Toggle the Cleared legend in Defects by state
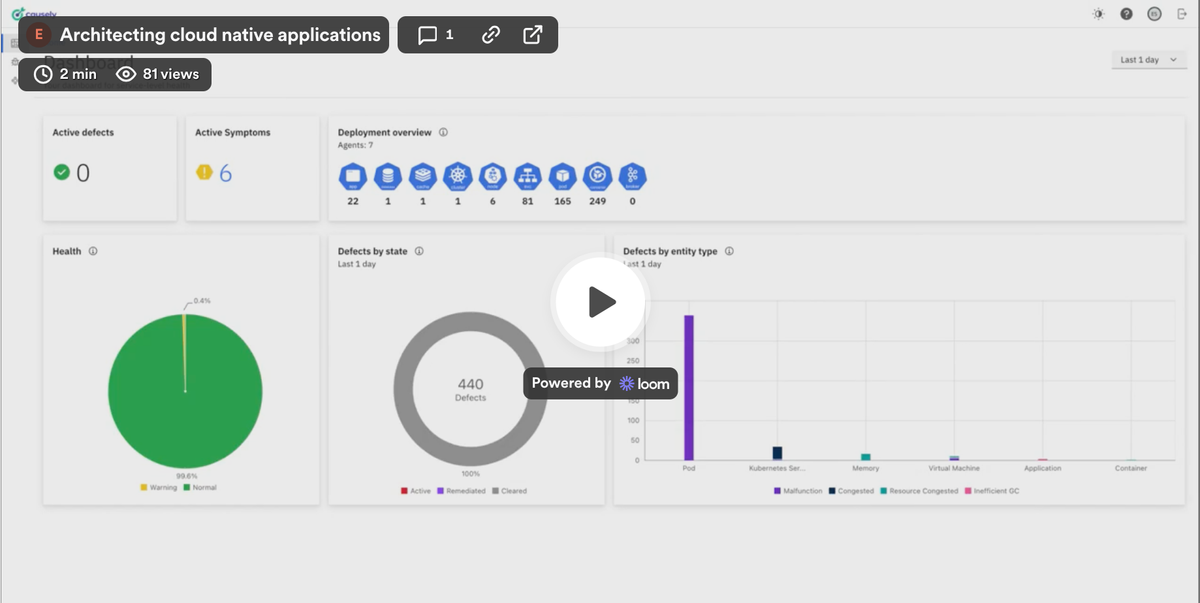 pos(510,491)
